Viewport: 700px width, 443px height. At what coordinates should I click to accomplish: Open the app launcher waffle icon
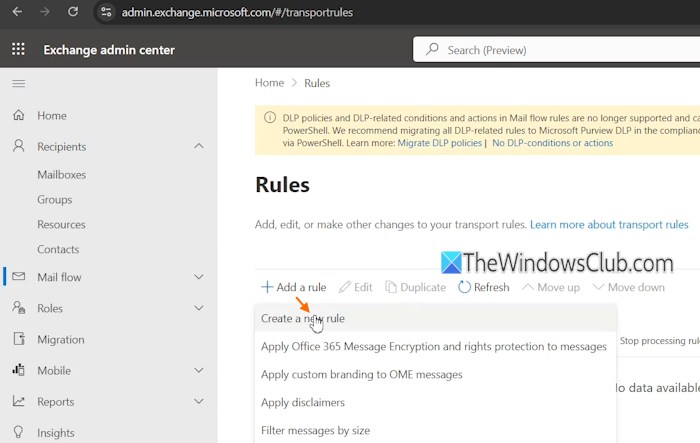18,49
